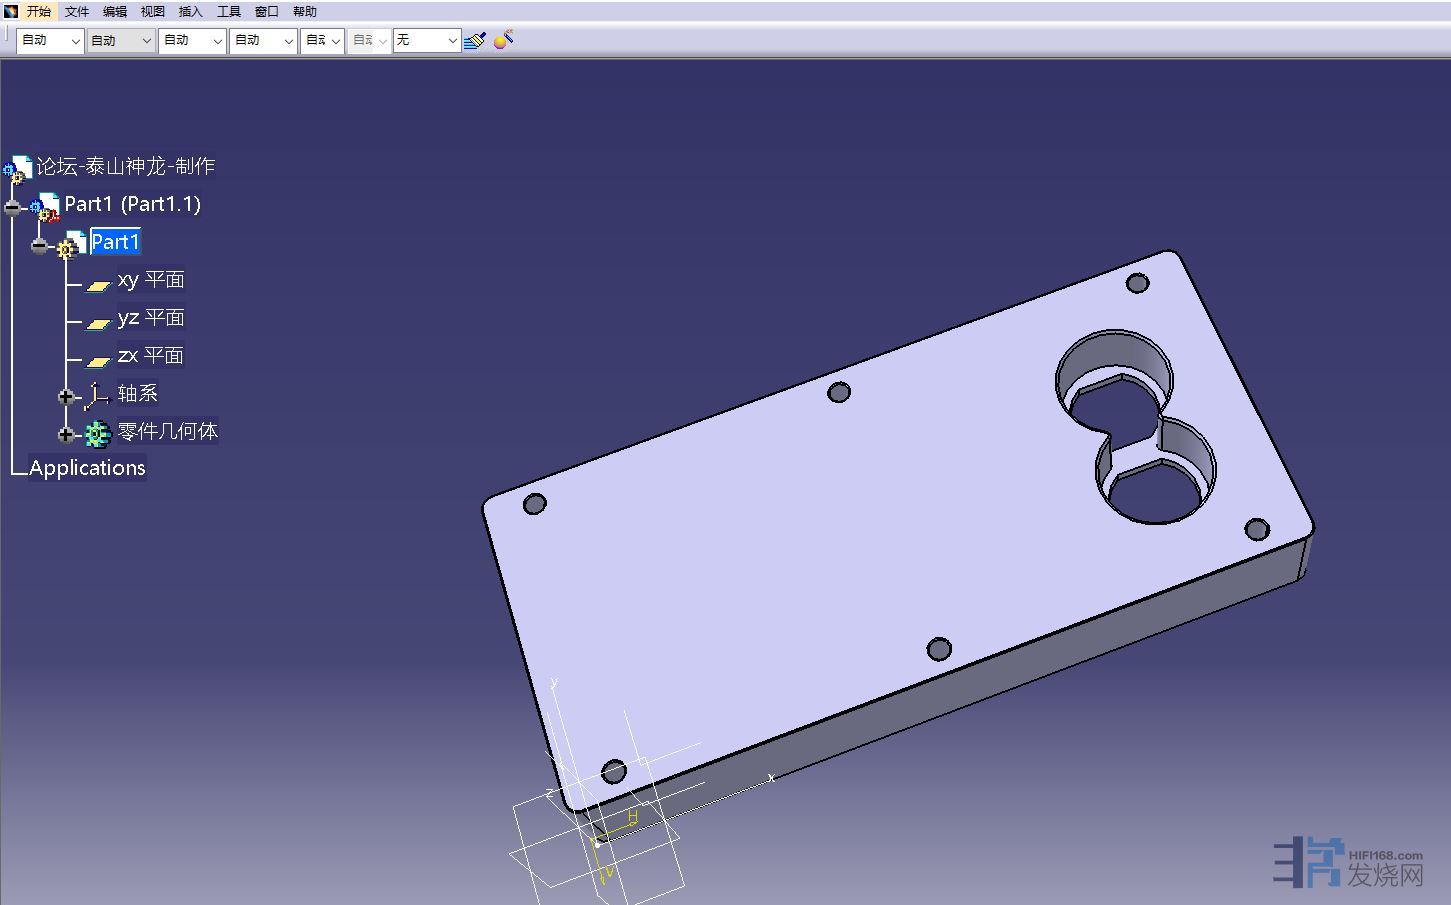Screen dimensions: 1451x905
Task: Expand the 零件几何体 tree node
Action: click(66, 435)
